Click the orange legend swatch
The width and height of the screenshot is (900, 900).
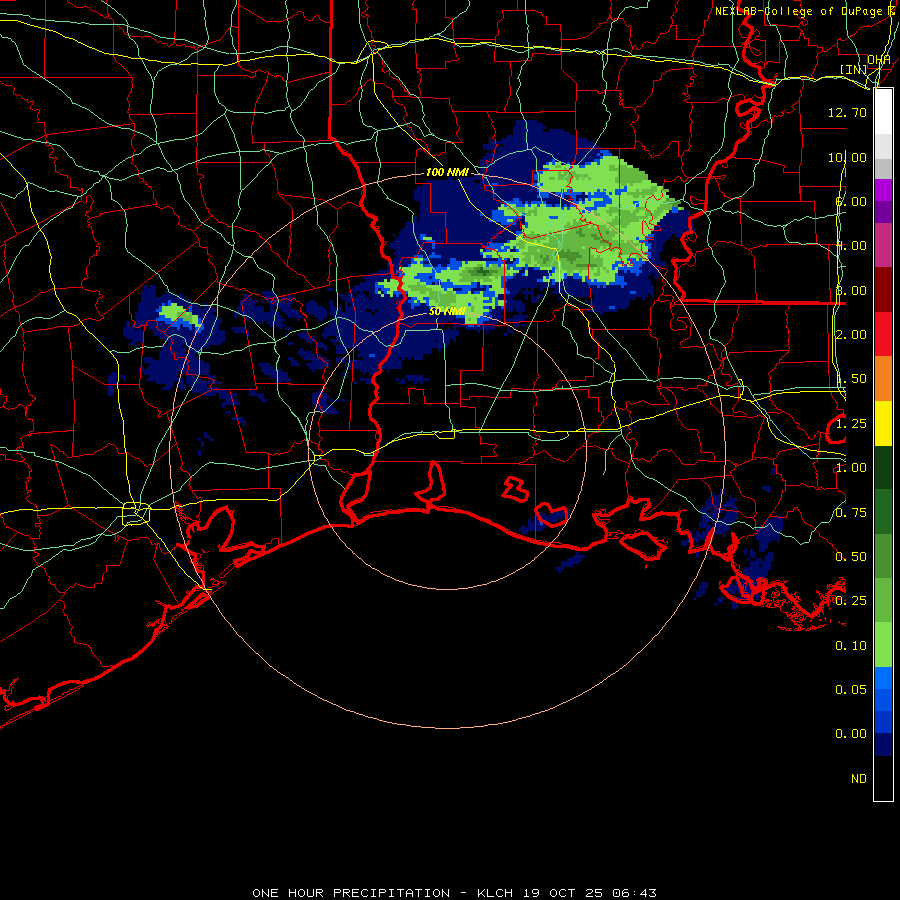tap(883, 379)
